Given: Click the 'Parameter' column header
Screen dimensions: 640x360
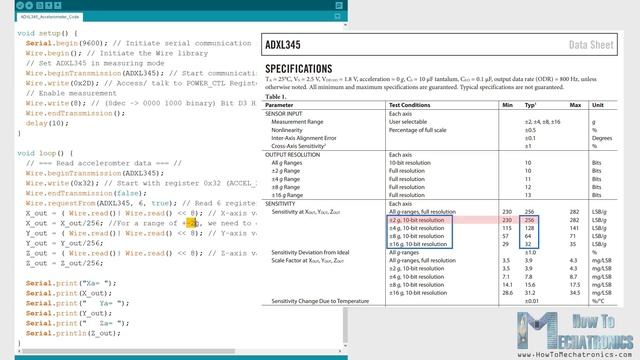Looking at the screenshot, I should pos(279,105).
